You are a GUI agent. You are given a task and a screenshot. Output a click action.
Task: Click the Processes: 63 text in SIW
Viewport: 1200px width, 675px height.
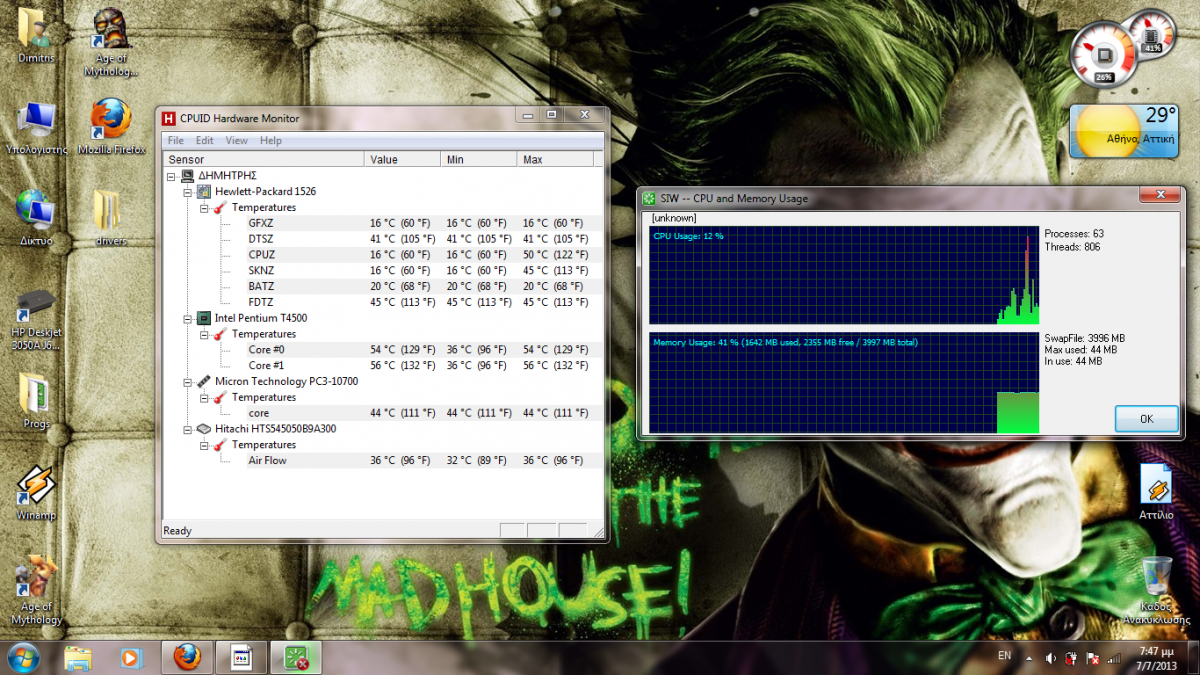pyautogui.click(x=1074, y=234)
